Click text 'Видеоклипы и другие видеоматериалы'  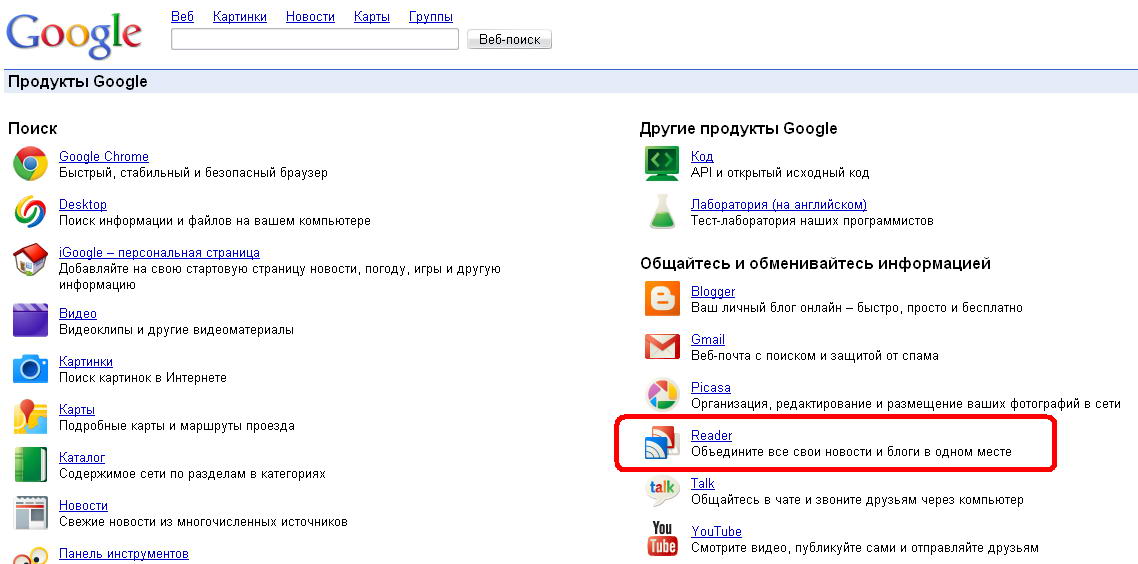176,330
